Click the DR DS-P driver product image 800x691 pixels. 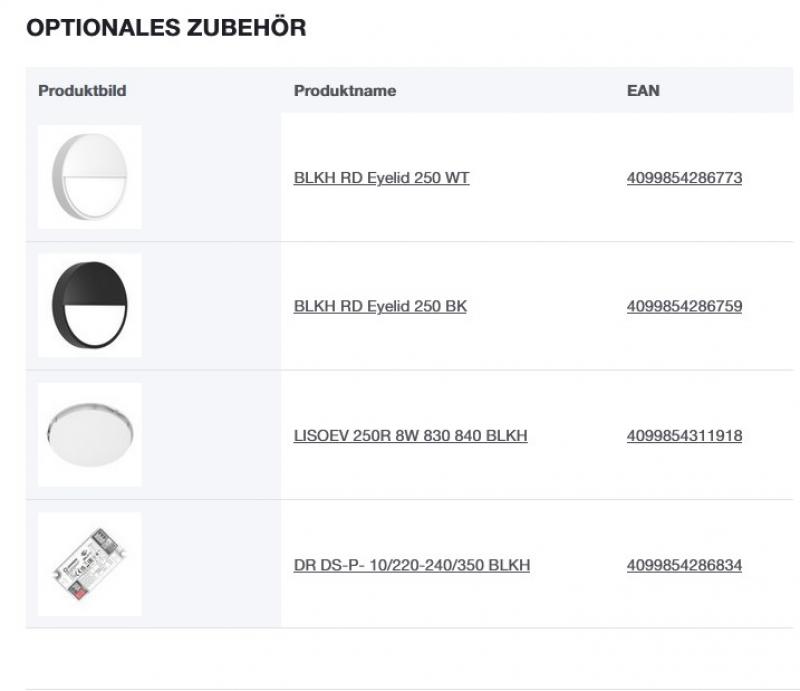[x=90, y=563]
